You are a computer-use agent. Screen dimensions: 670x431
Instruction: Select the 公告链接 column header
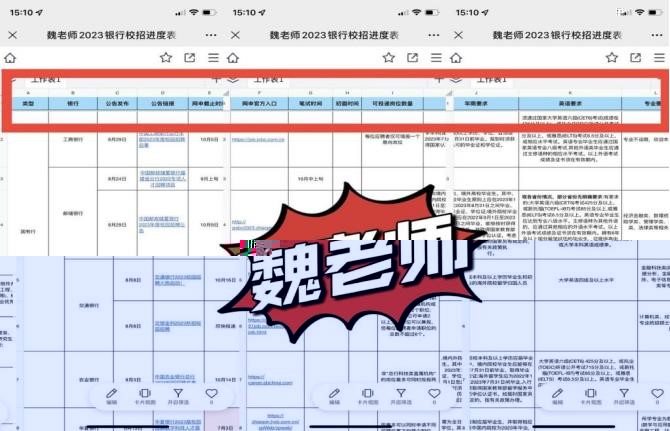click(163, 103)
